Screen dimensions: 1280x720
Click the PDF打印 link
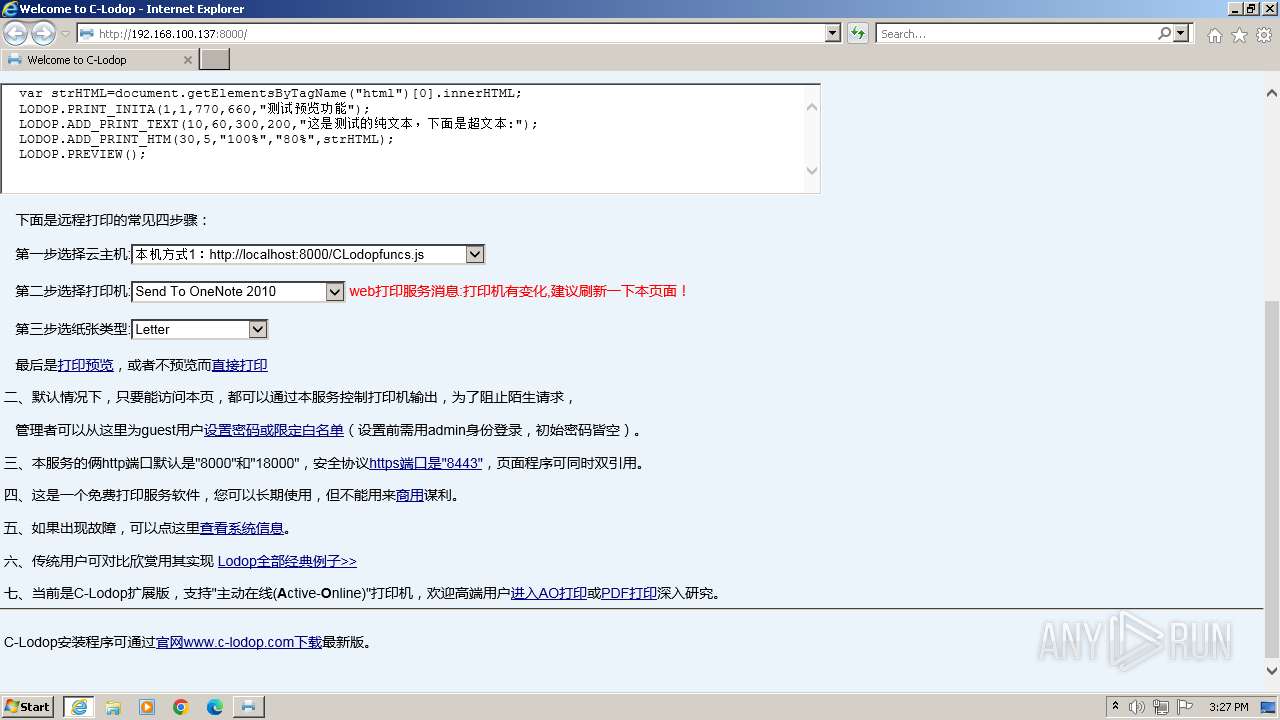[629, 593]
